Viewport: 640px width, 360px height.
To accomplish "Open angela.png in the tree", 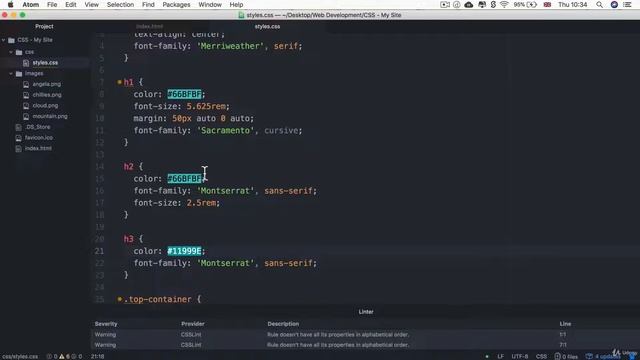I will (x=47, y=84).
